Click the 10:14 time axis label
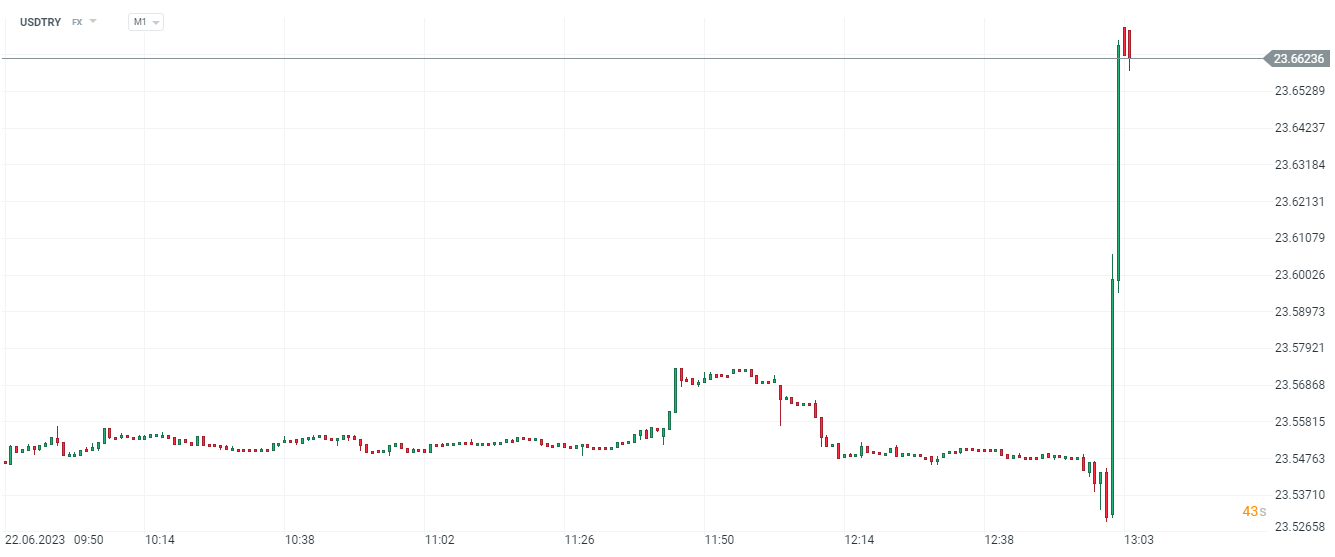The width and height of the screenshot is (1335, 557). tap(160, 540)
